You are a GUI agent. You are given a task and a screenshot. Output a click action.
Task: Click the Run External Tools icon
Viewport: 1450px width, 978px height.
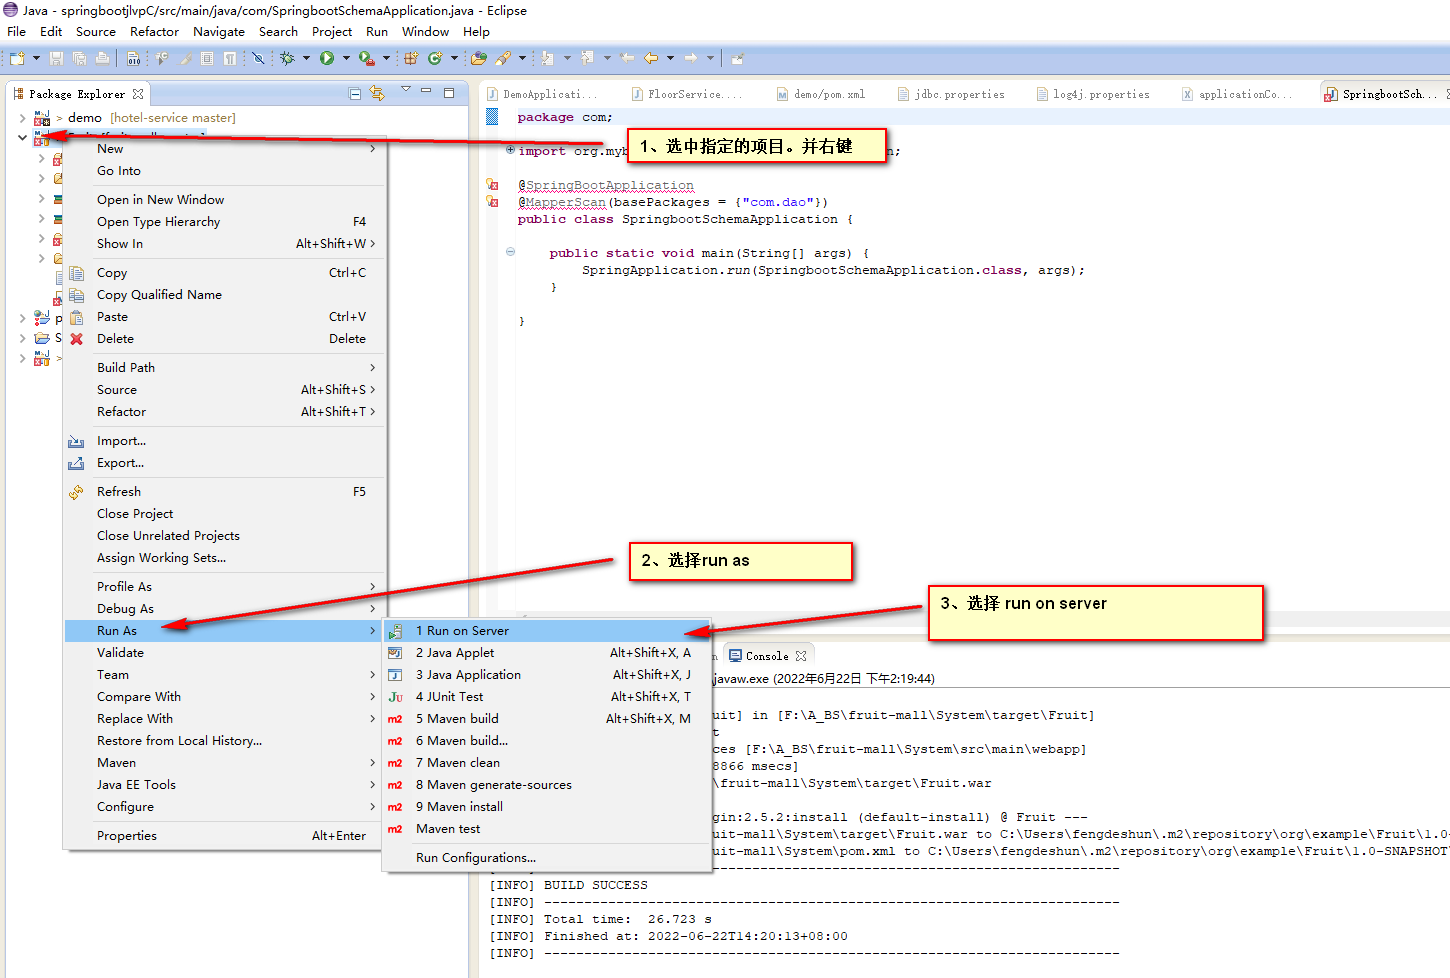click(367, 58)
